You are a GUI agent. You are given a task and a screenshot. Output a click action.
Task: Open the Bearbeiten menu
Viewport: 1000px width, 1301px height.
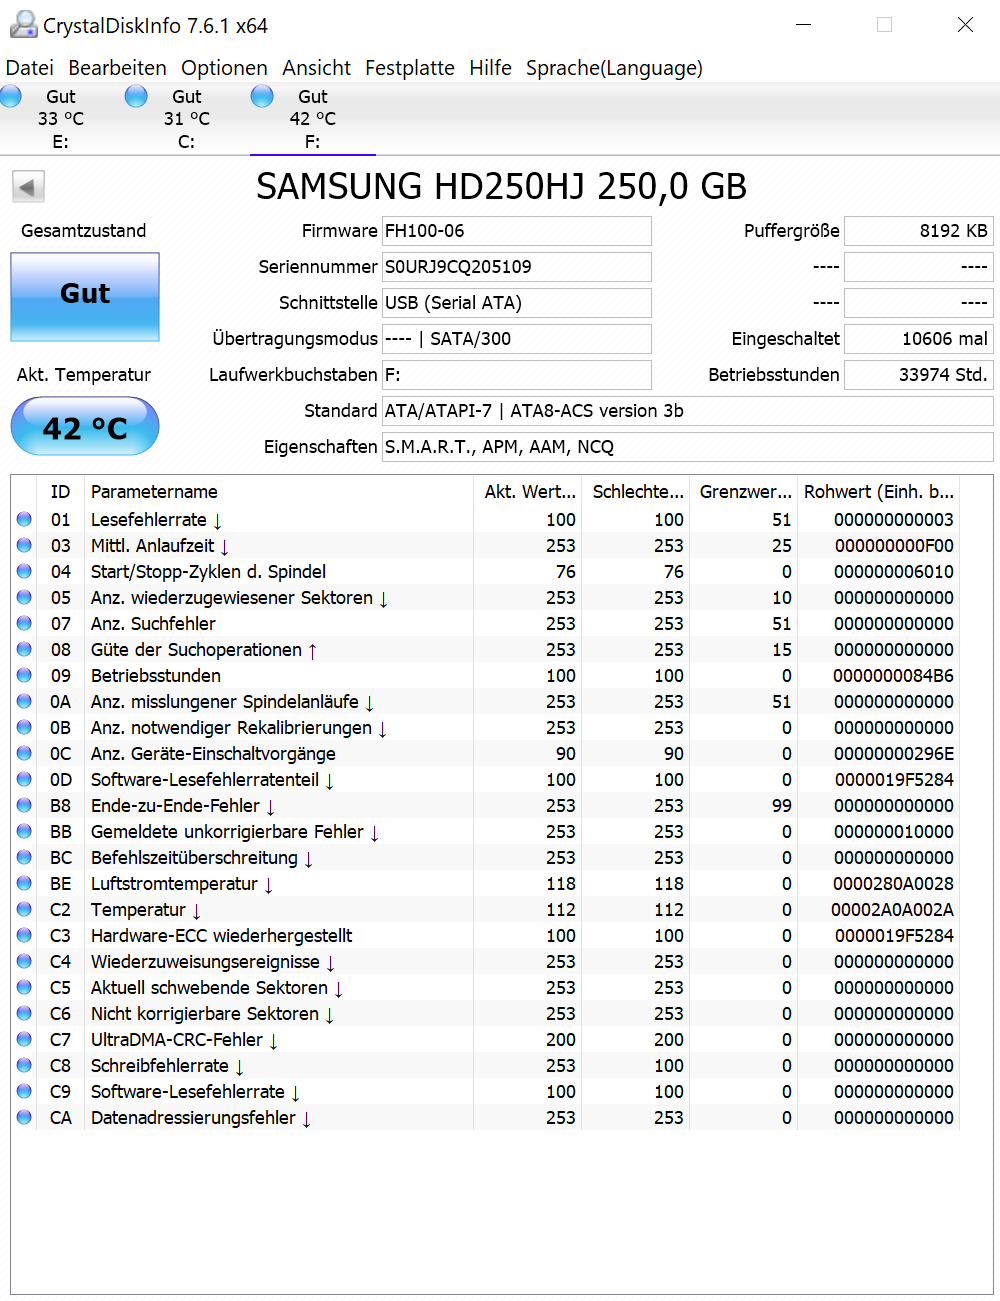(117, 68)
